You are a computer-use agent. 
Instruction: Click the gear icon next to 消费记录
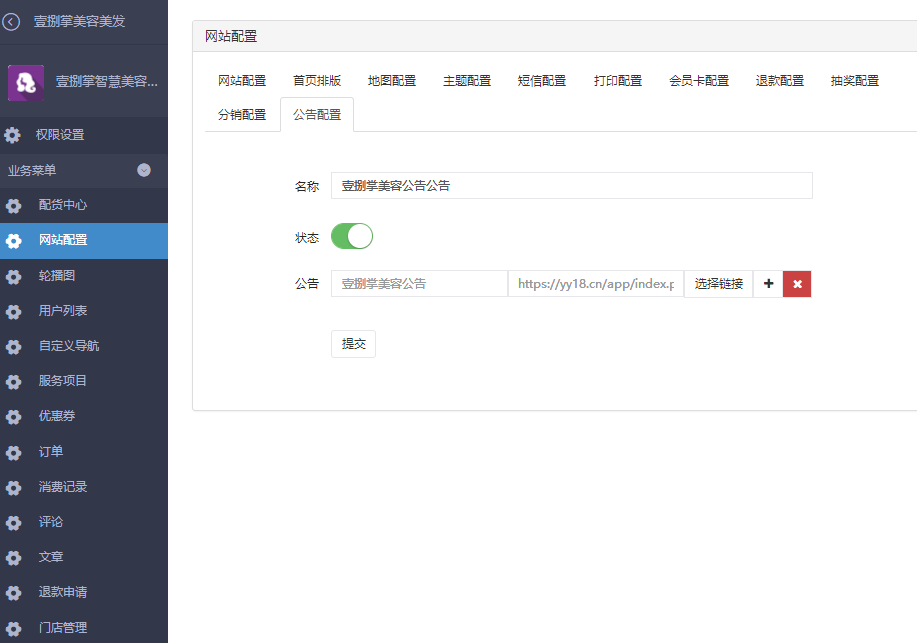[13, 487]
